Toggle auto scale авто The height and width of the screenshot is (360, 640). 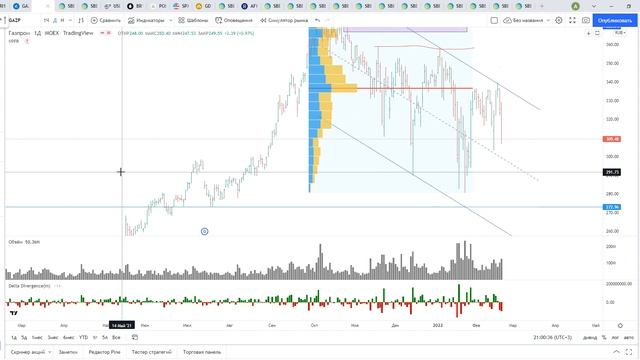click(x=629, y=338)
